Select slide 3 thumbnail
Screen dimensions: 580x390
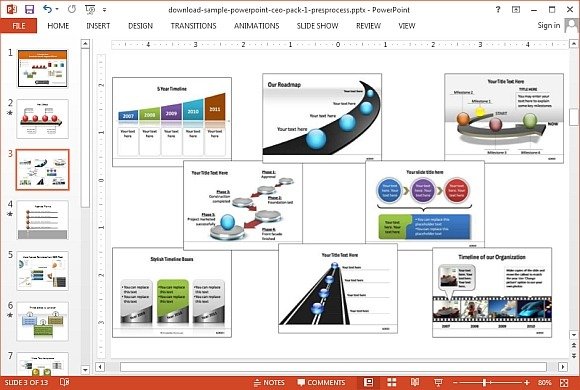tap(43, 170)
